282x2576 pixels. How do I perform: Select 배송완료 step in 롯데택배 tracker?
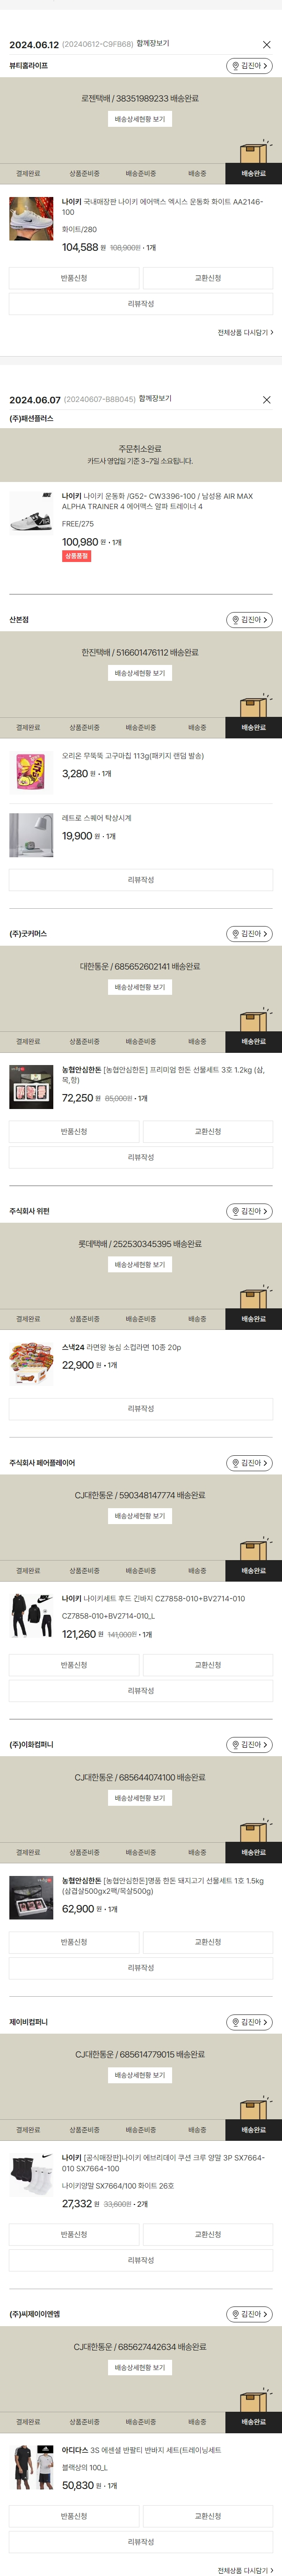[x=253, y=1319]
